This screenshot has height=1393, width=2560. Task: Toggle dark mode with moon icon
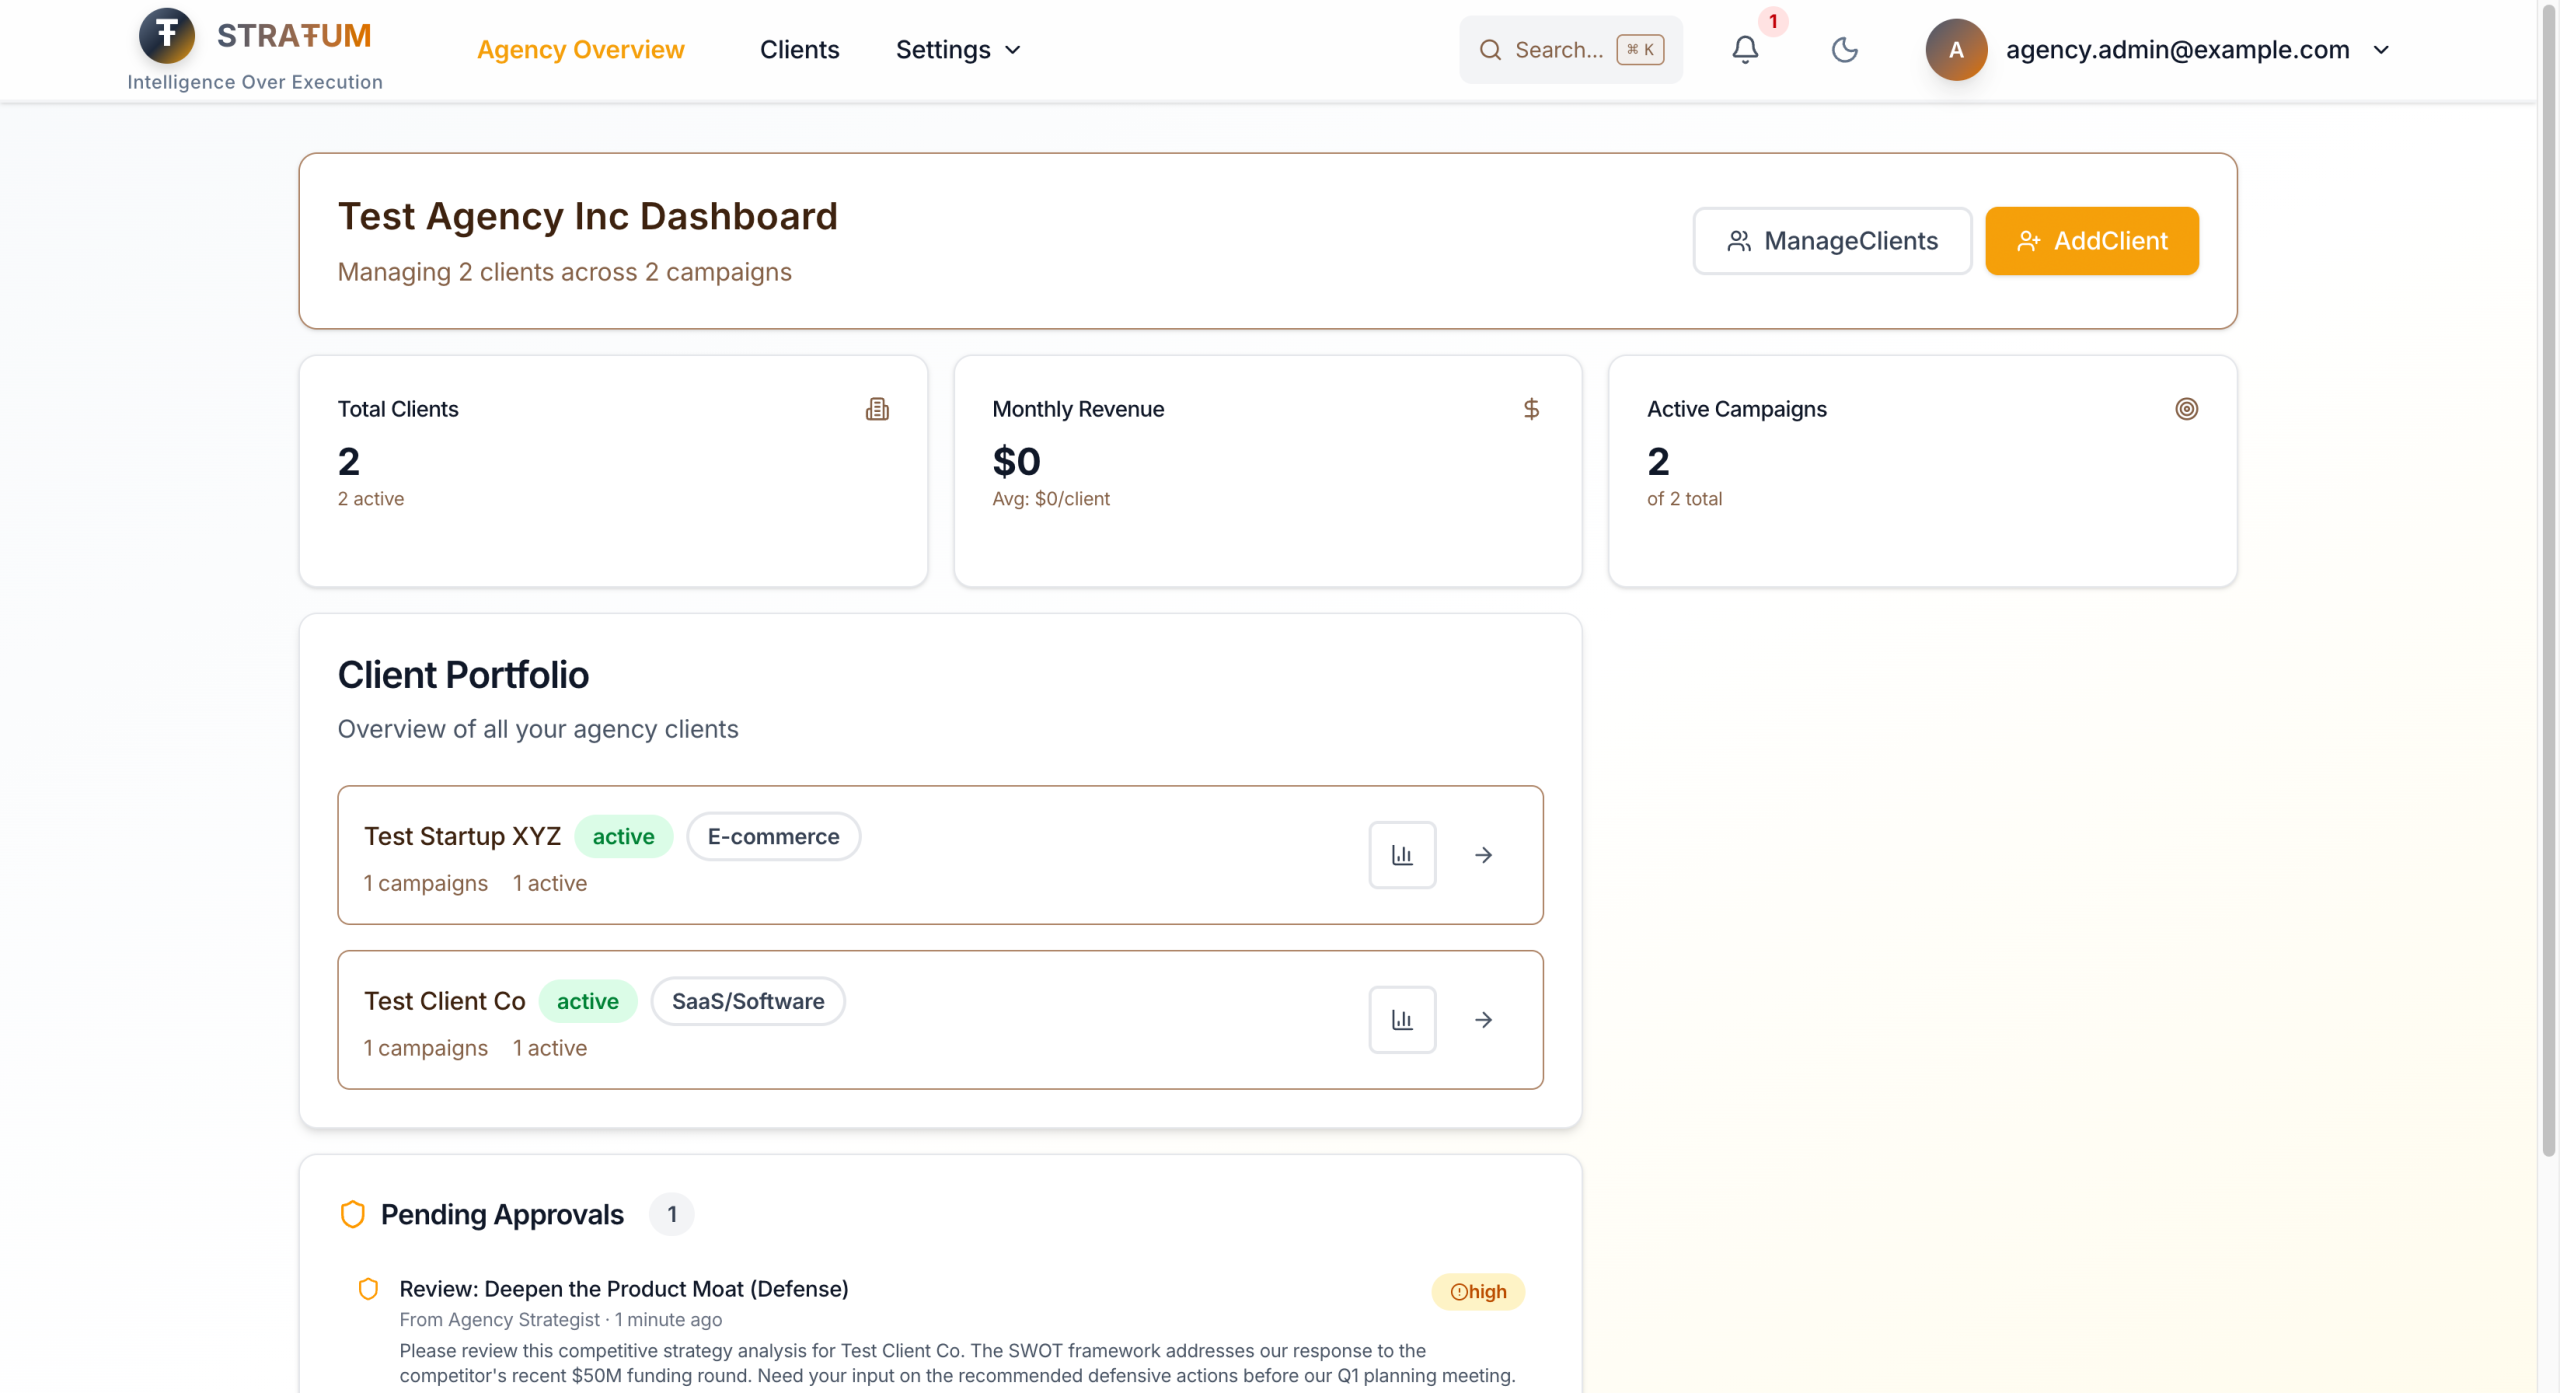[1844, 50]
